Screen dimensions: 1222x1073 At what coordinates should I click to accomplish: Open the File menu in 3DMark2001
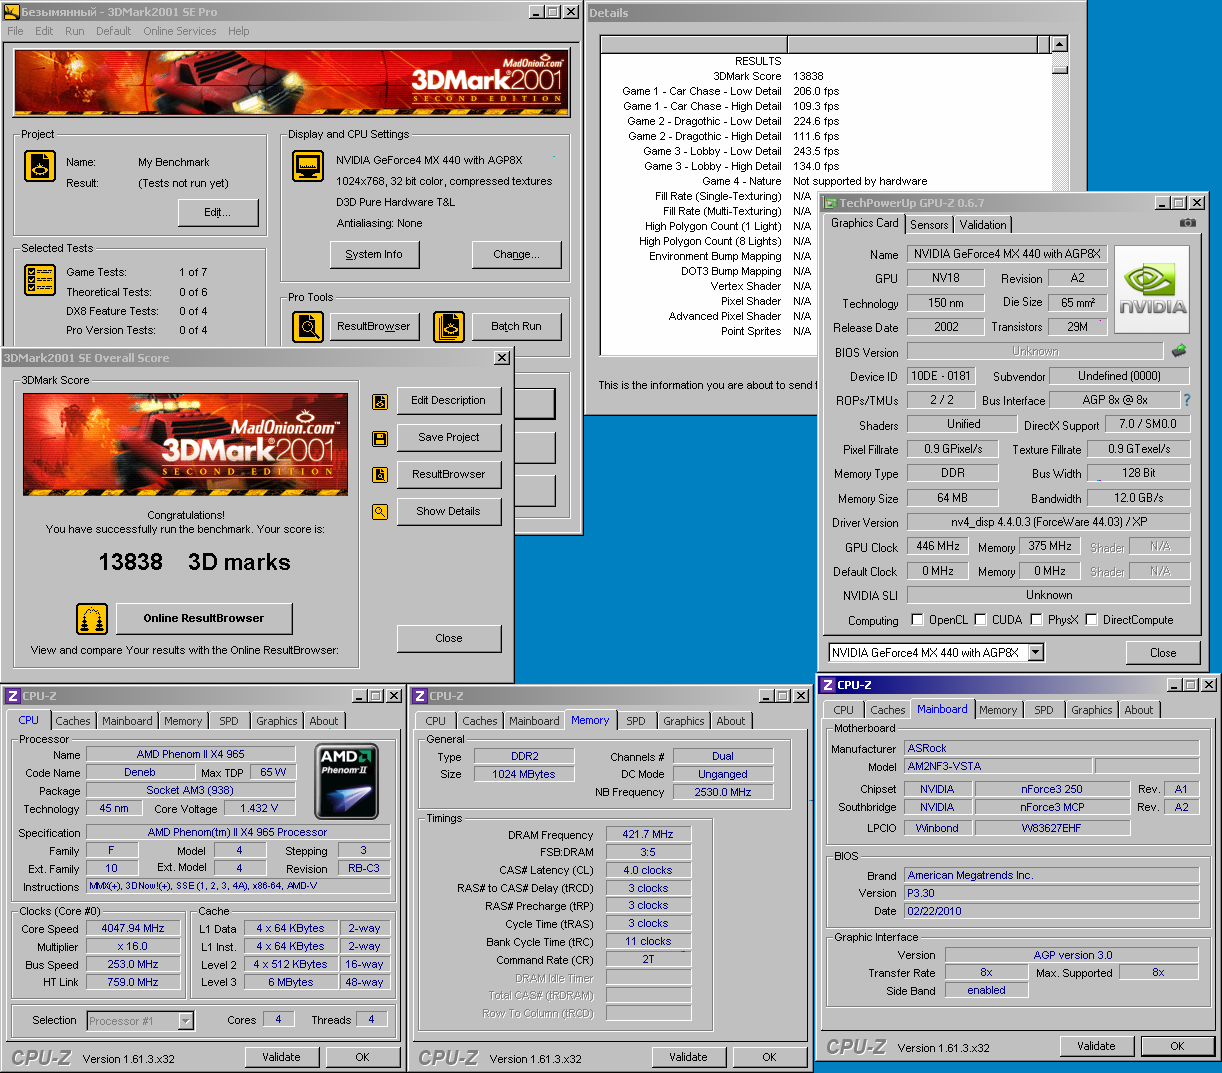pyautogui.click(x=16, y=31)
